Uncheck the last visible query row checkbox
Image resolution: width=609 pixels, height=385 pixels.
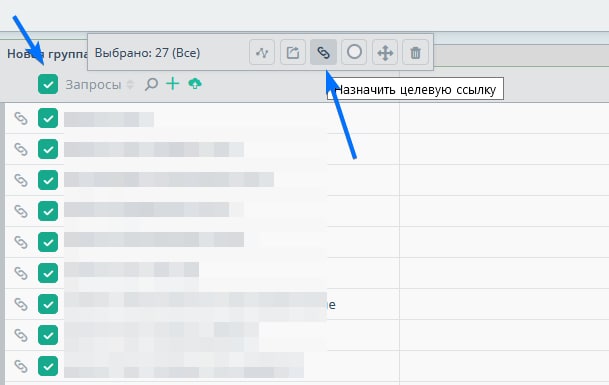(x=48, y=366)
